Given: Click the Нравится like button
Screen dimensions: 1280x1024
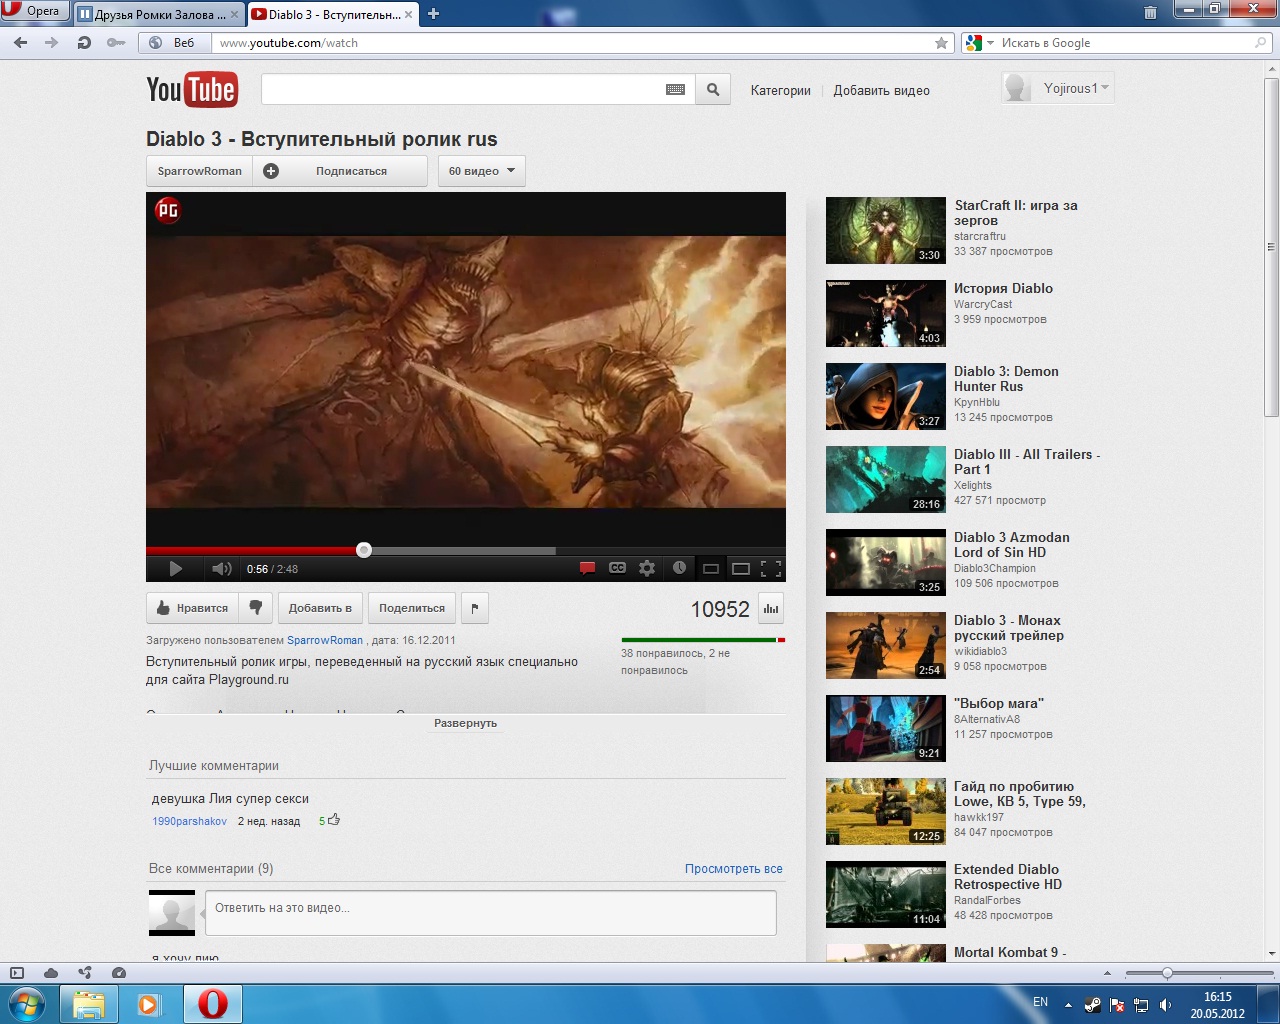Looking at the screenshot, I should (x=193, y=608).
